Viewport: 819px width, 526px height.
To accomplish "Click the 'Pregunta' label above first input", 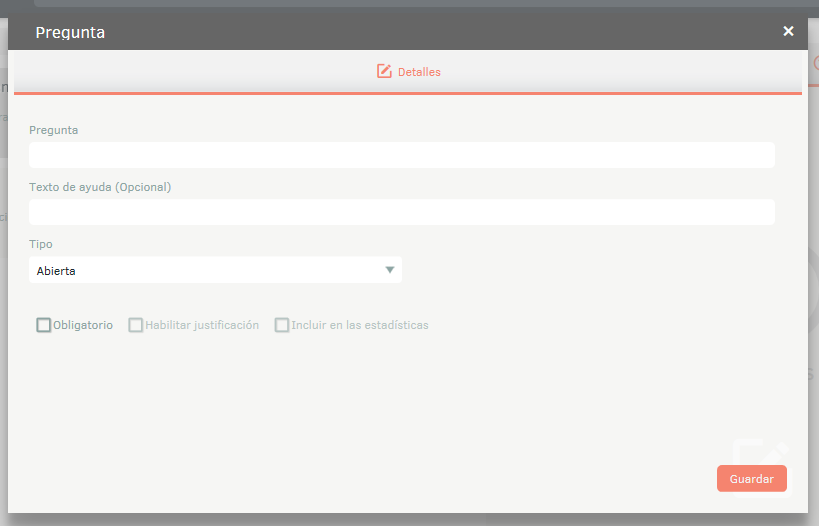I will pos(54,130).
